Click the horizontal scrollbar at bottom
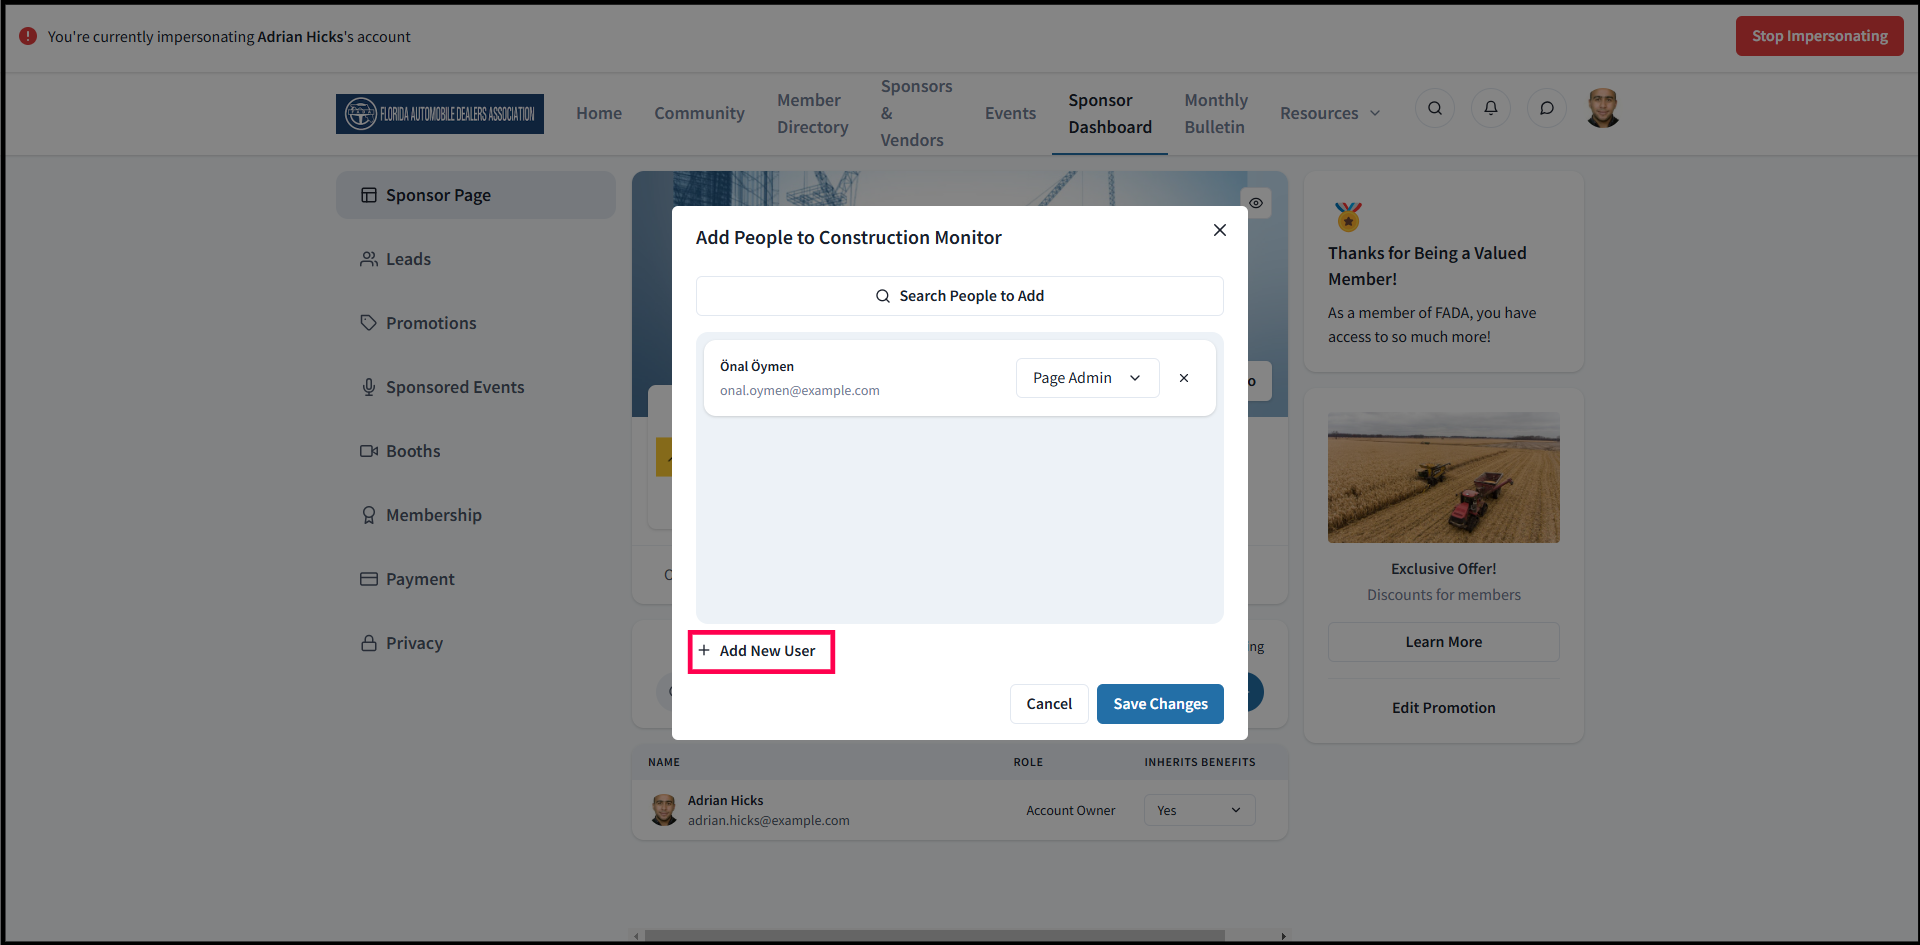The height and width of the screenshot is (945, 1920). click(x=935, y=937)
